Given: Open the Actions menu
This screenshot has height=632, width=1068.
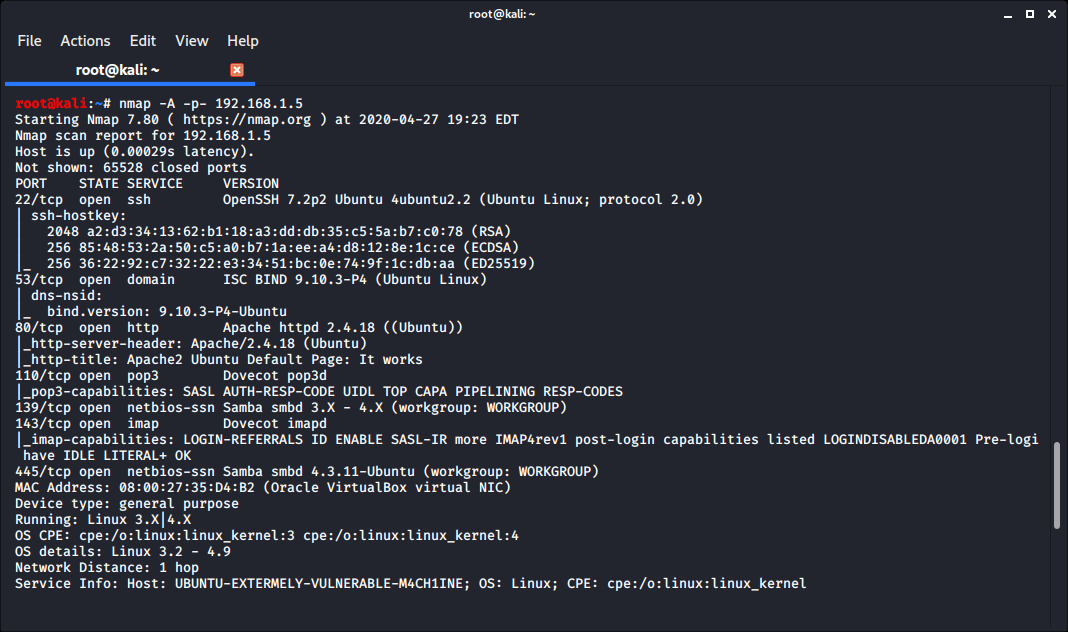Looking at the screenshot, I should point(85,41).
